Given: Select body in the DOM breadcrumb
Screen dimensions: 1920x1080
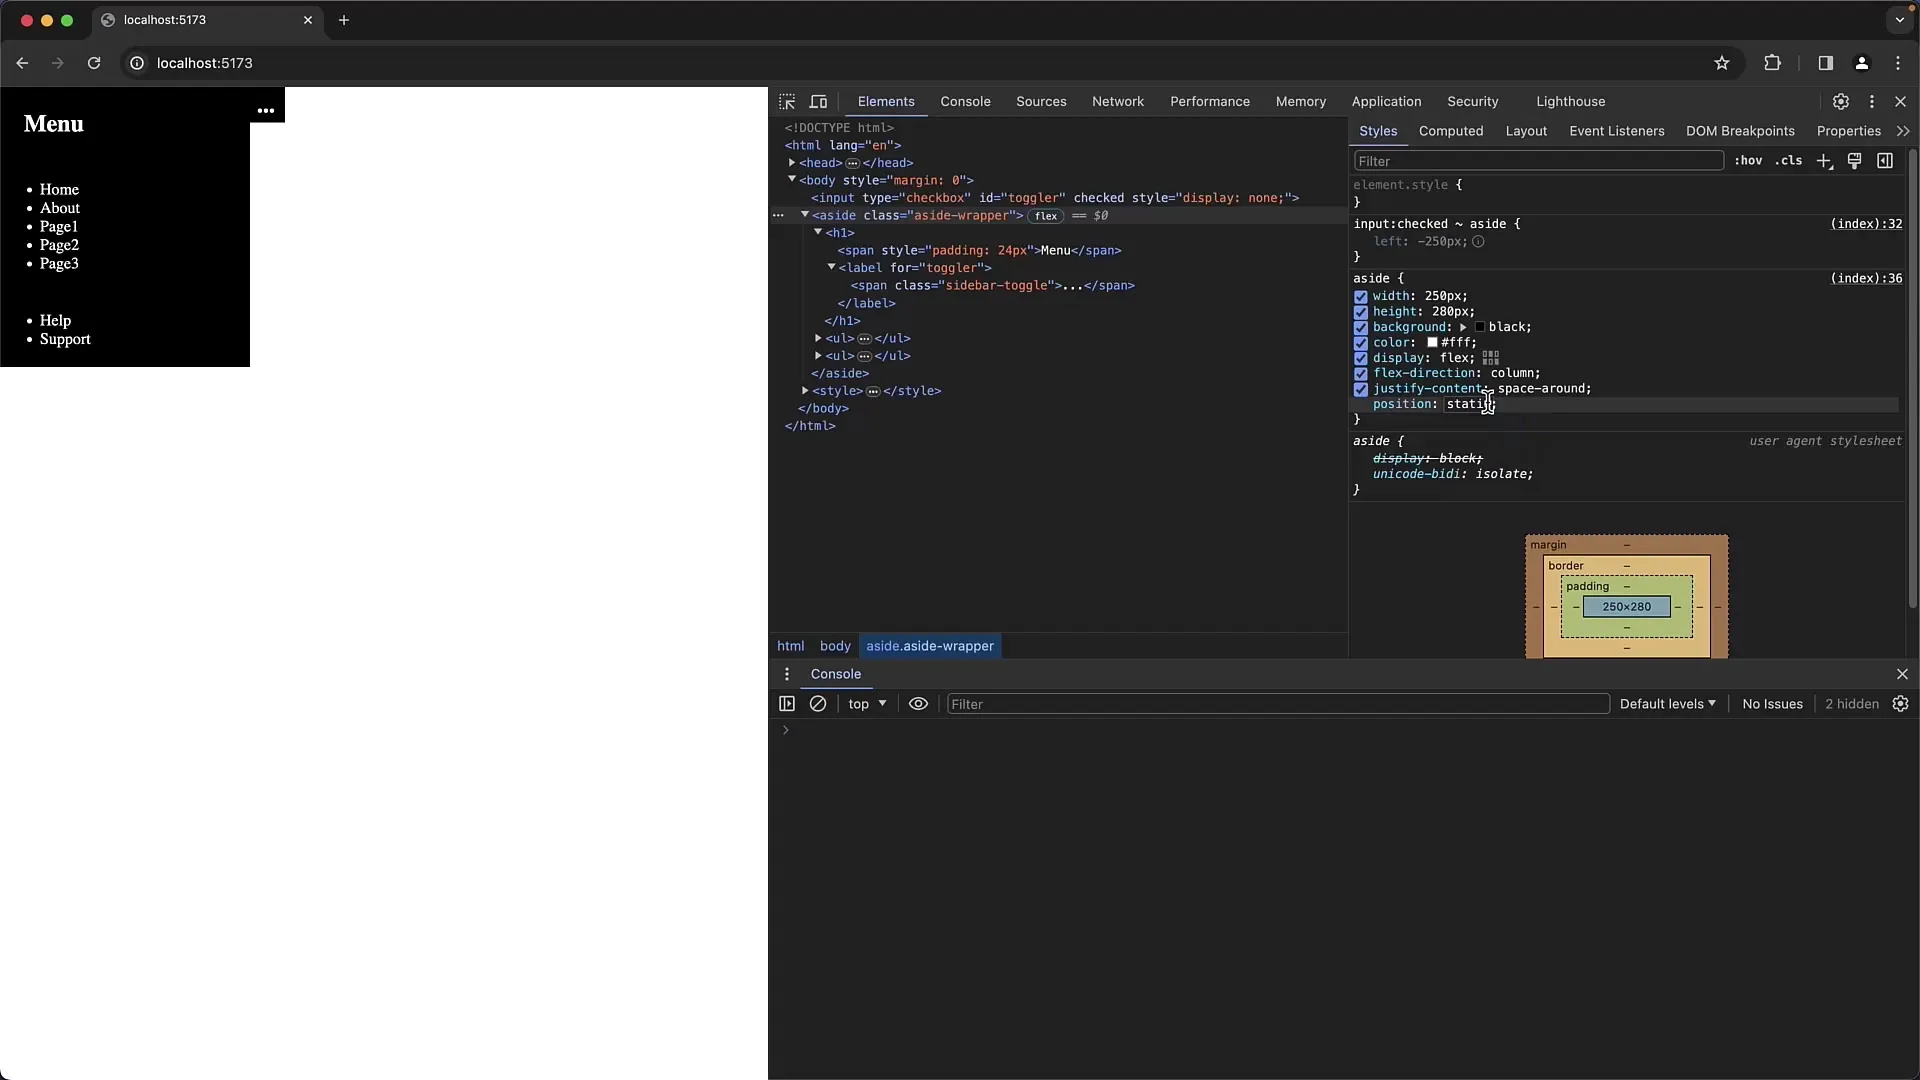Looking at the screenshot, I should 835,646.
